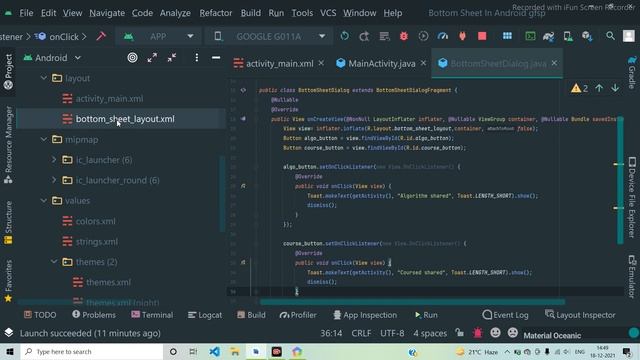Click the Windows taskbar search box
The image size is (640, 360).
91,351
